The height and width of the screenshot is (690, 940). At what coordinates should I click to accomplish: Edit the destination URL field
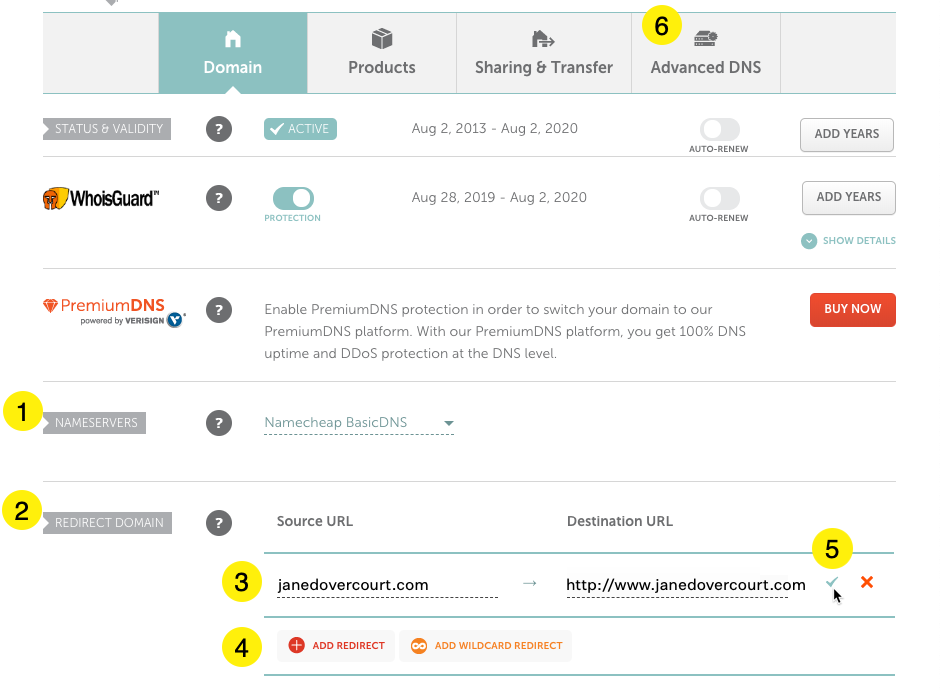(x=686, y=585)
